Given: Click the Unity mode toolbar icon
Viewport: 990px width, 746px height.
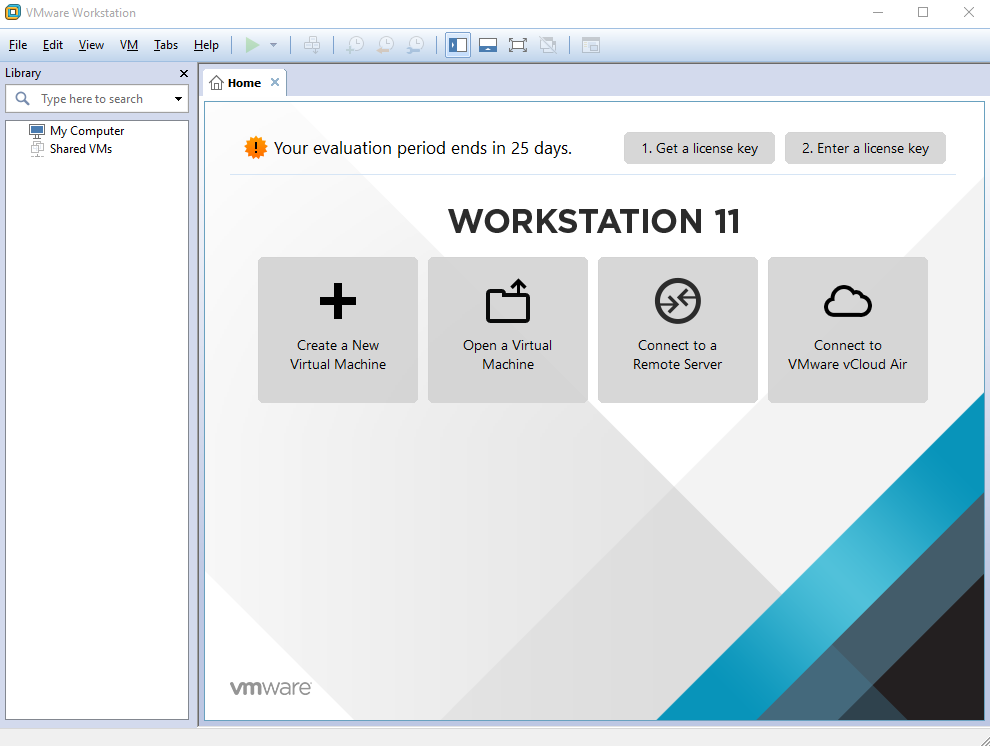Looking at the screenshot, I should click(x=548, y=45).
